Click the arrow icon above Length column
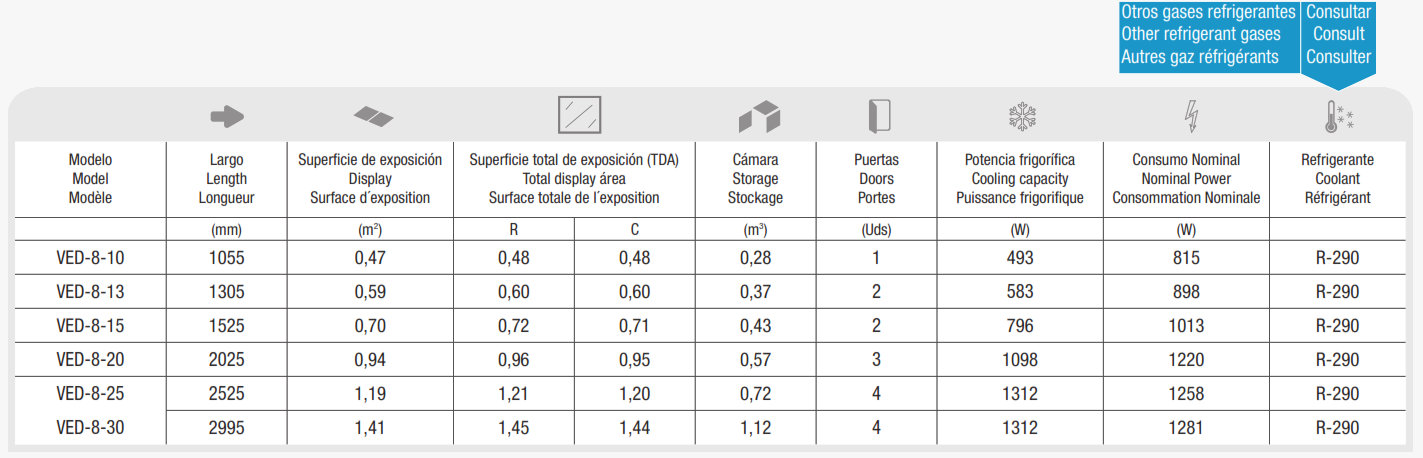 (x=227, y=117)
